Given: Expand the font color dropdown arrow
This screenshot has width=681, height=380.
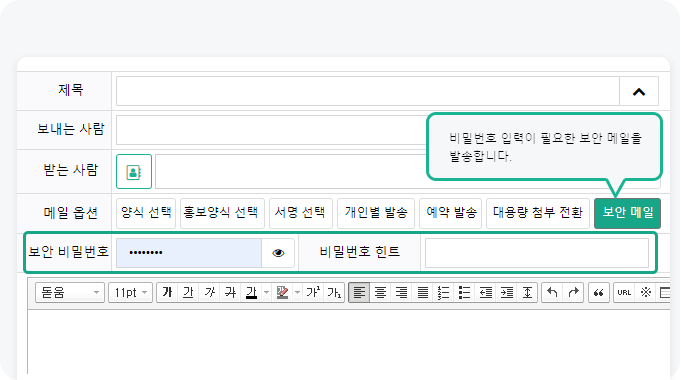Looking at the screenshot, I should click(x=267, y=292).
